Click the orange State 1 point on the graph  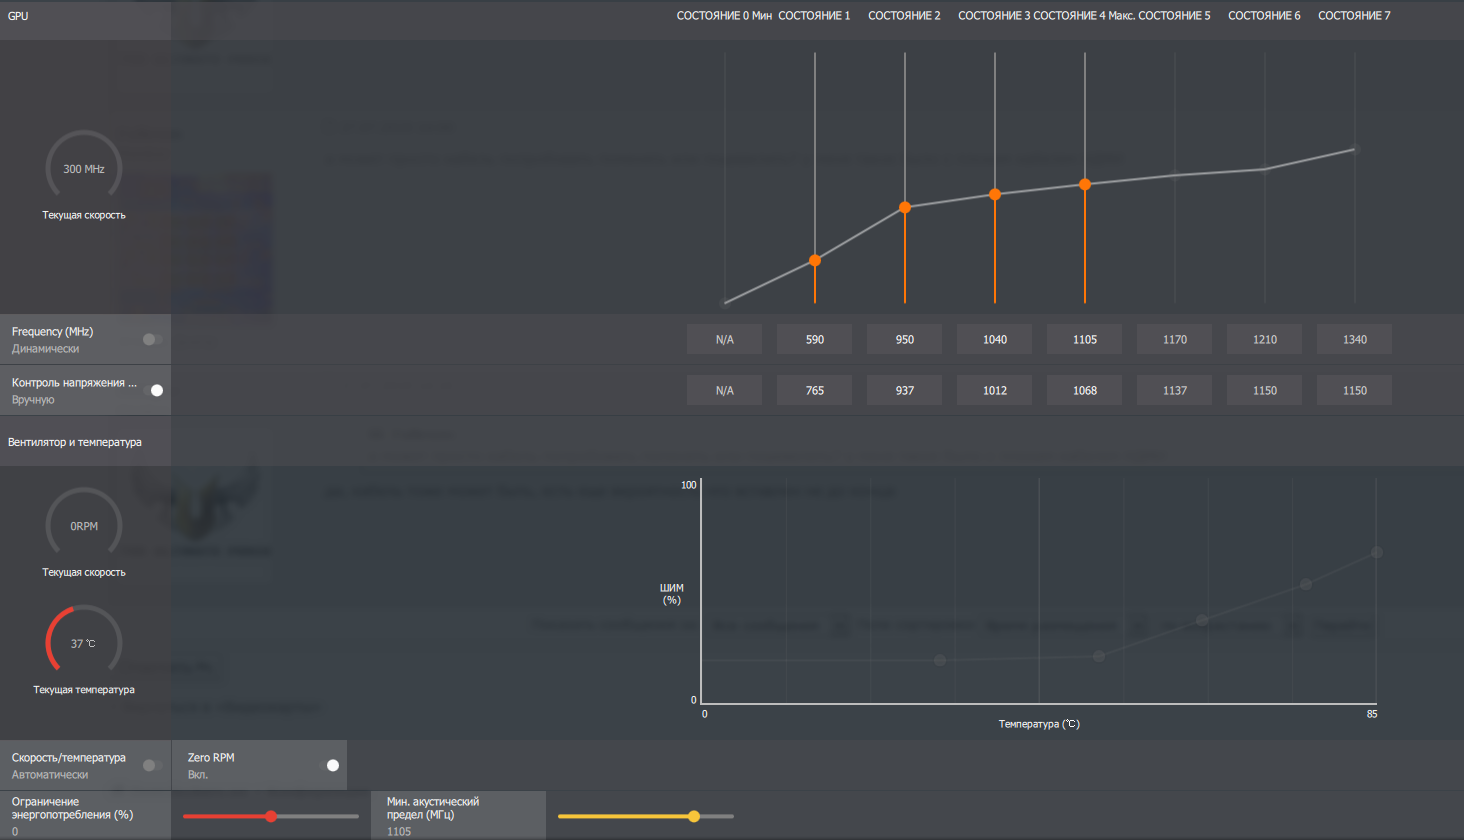pos(815,260)
